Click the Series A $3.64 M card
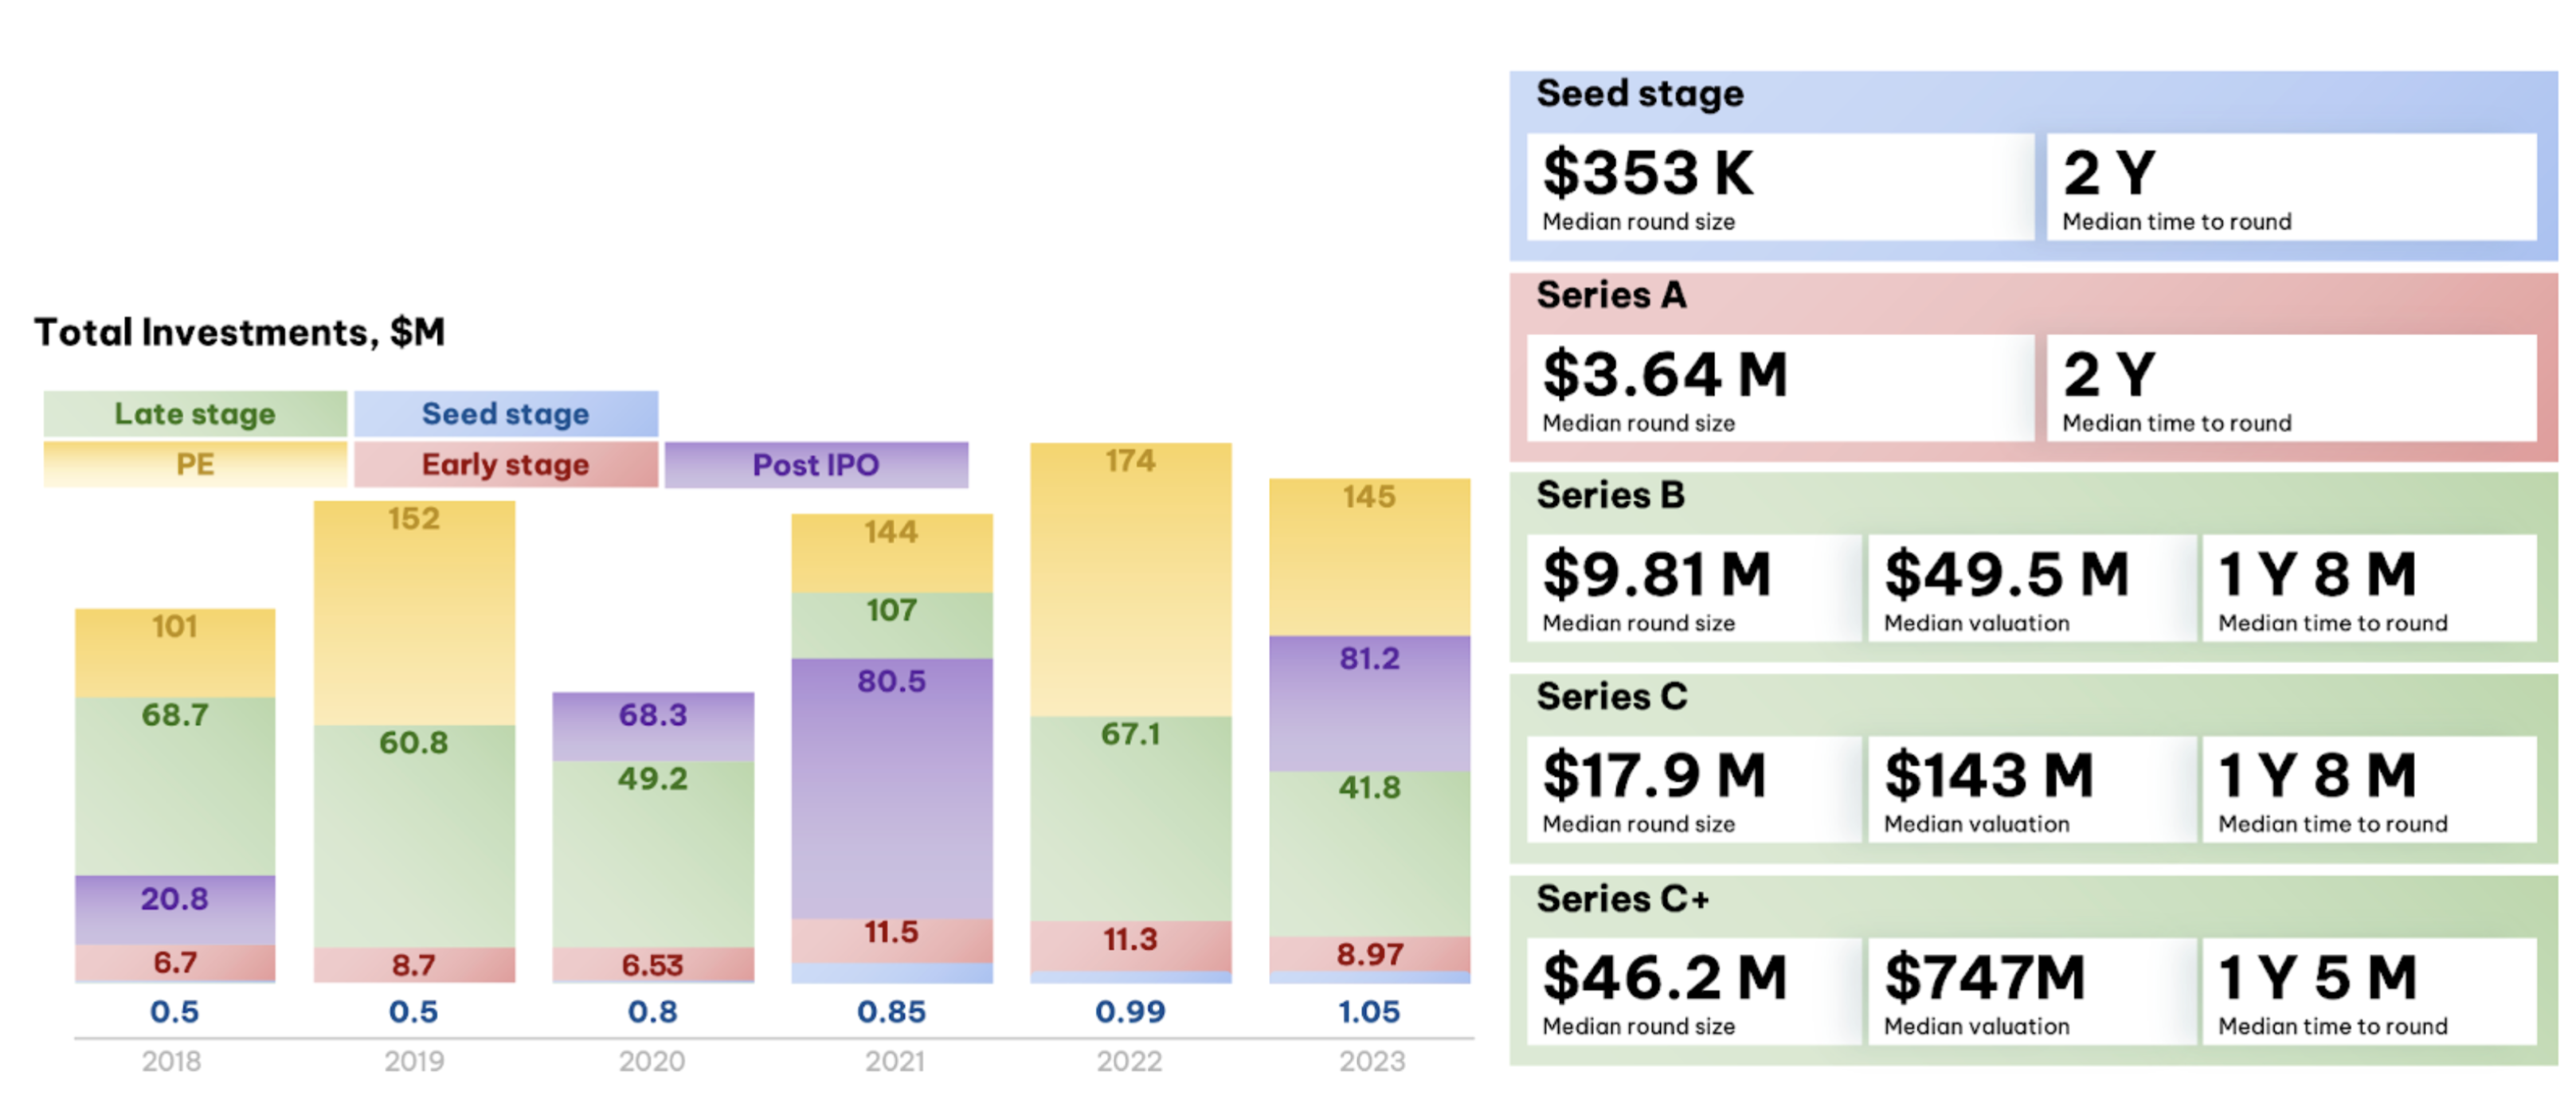This screenshot has height=1107, width=2576. [1780, 388]
